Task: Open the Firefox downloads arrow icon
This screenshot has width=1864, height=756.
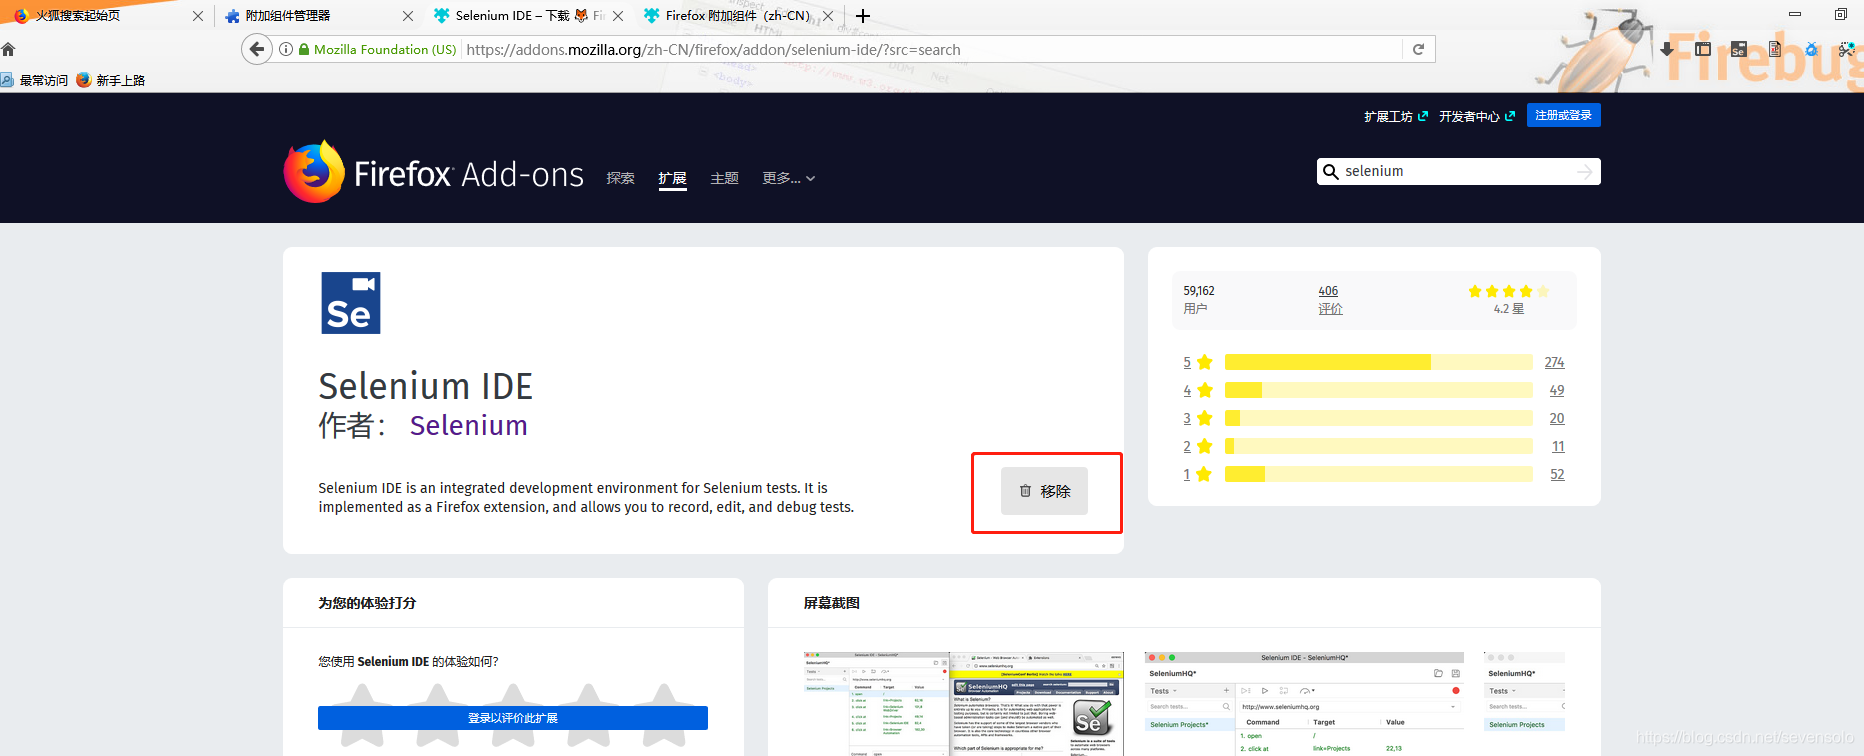Action: pos(1667,49)
